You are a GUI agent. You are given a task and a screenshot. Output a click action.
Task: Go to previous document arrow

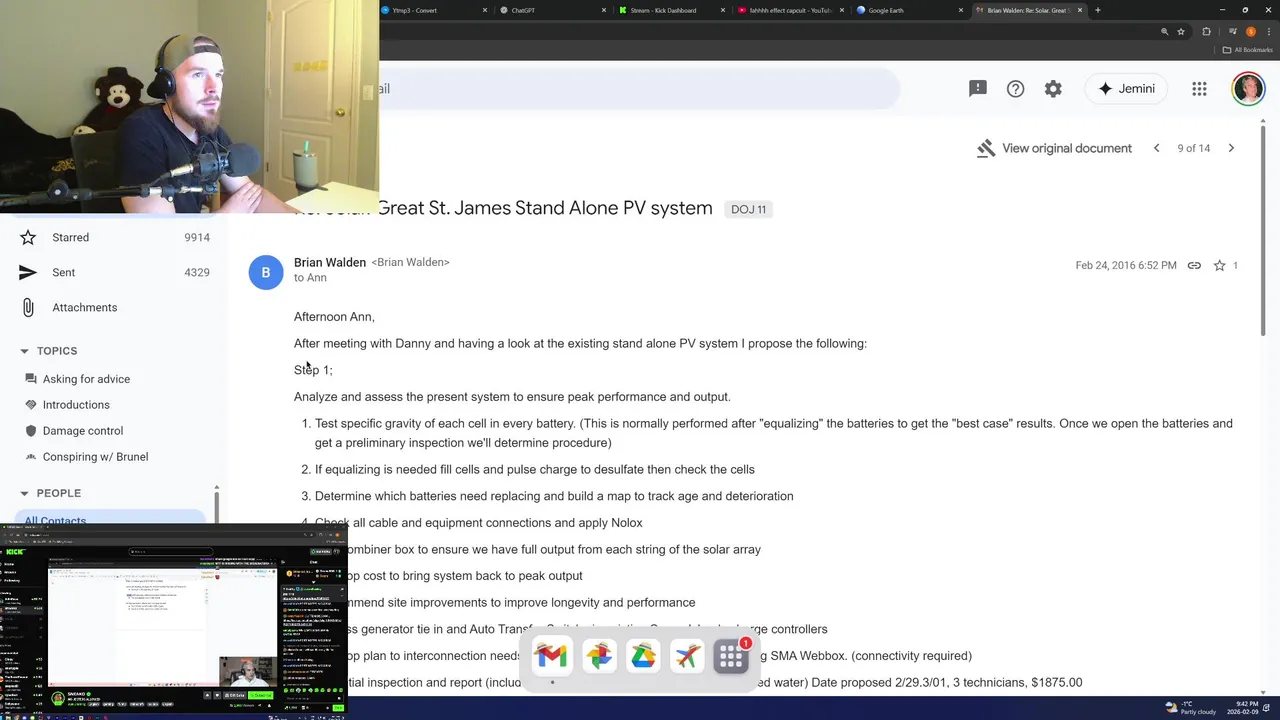point(1156,148)
